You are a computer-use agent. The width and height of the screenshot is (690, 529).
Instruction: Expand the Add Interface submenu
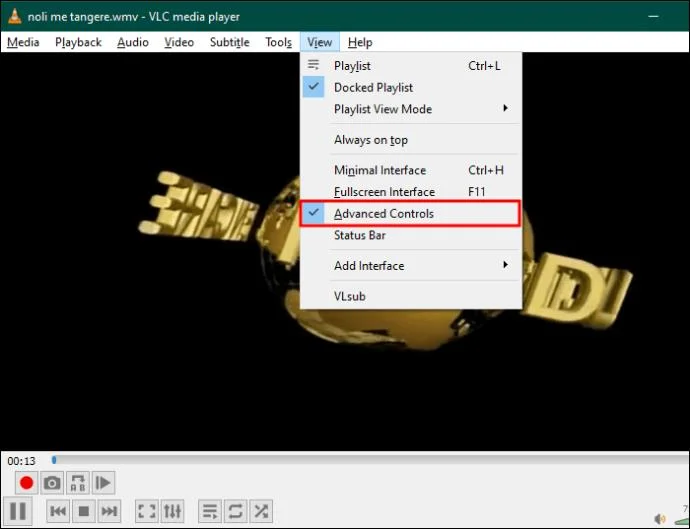pos(411,265)
